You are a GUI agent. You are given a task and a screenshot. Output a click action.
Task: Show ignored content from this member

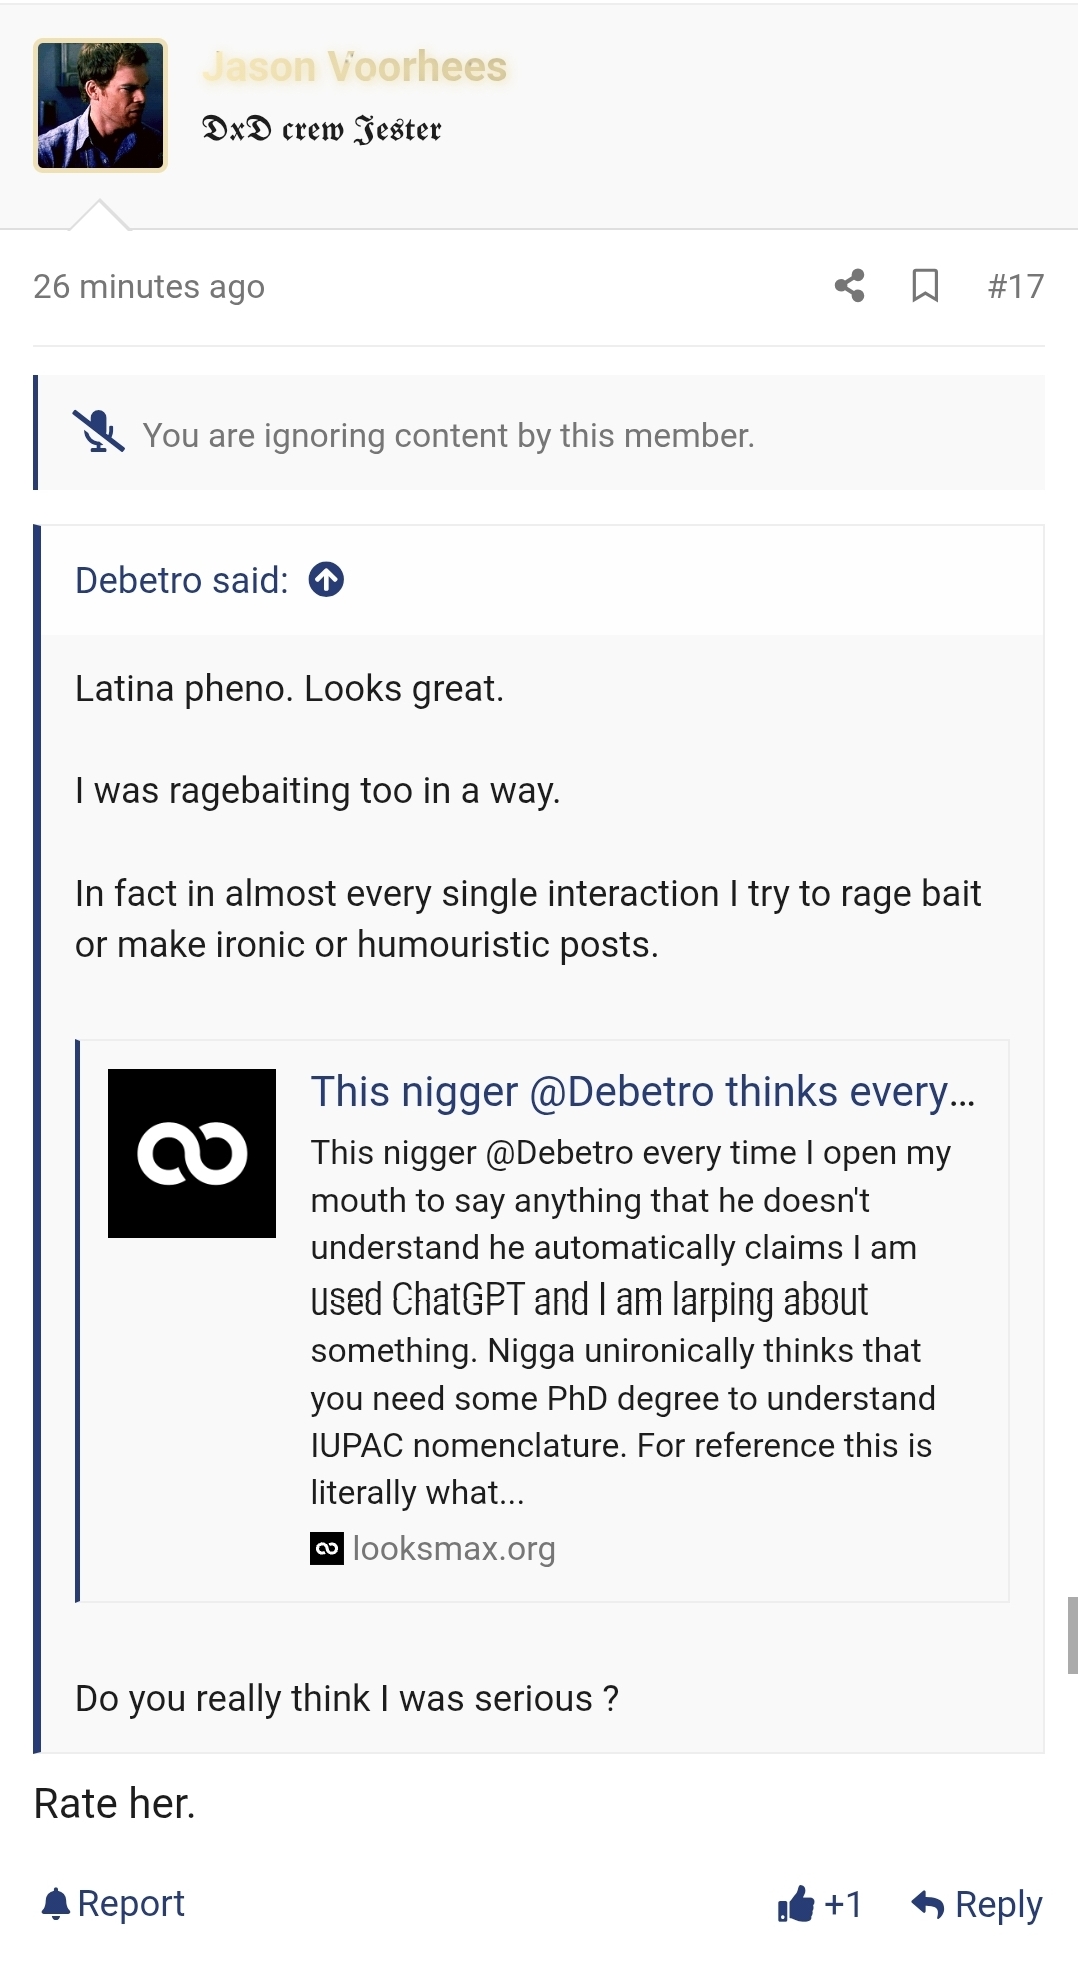pos(448,435)
